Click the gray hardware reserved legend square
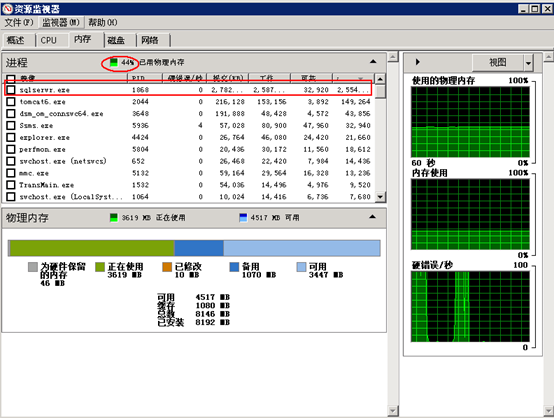 tap(33, 267)
